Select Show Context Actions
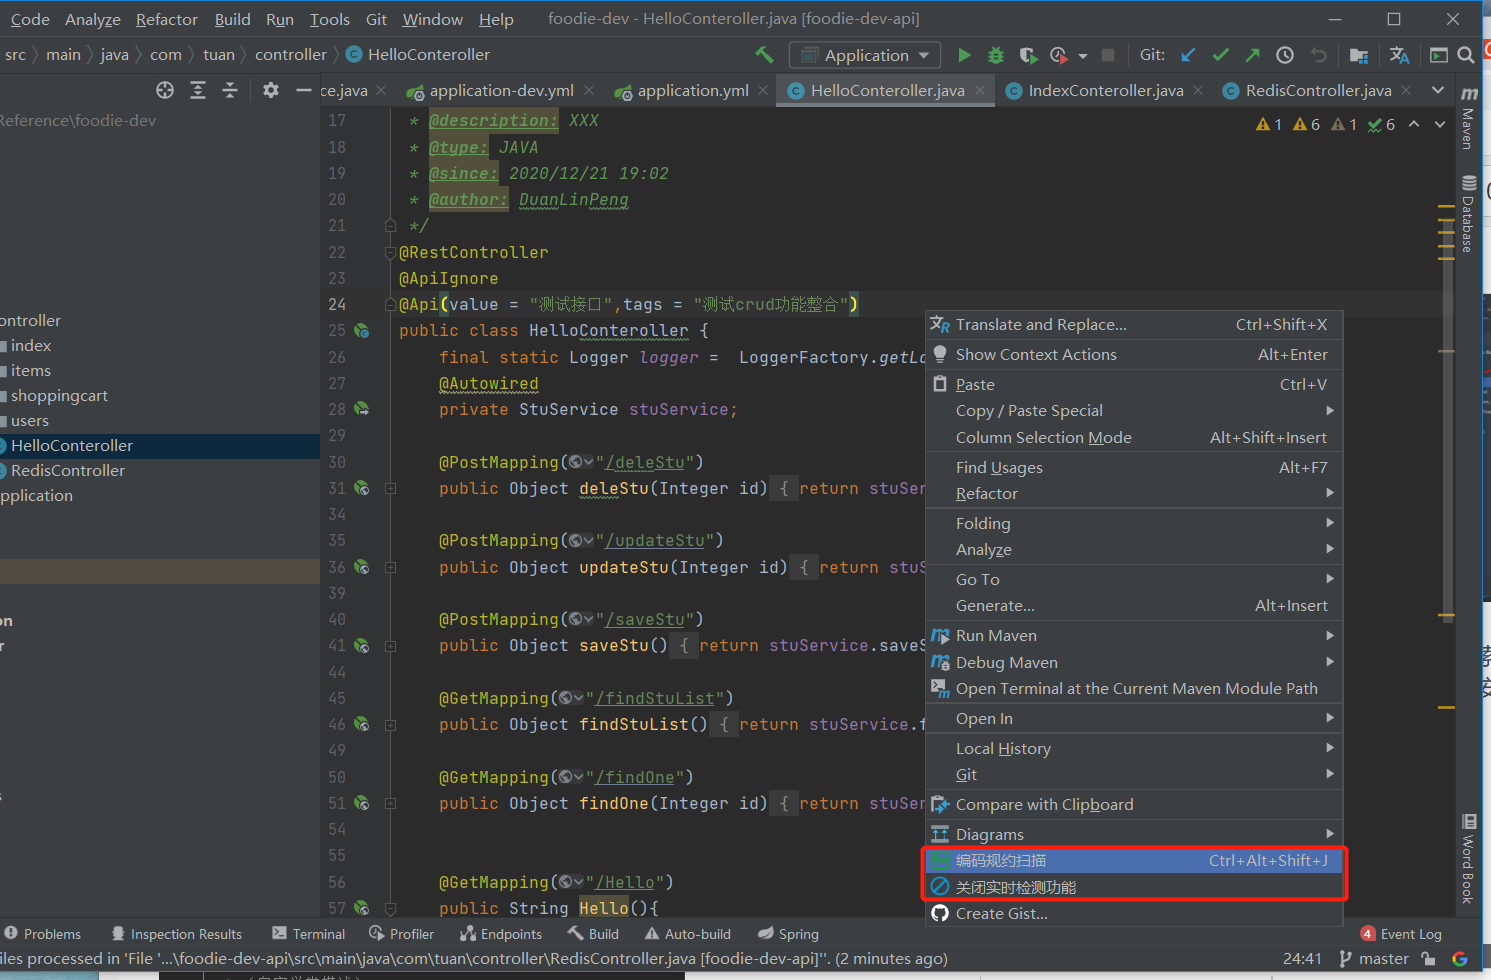The width and height of the screenshot is (1491, 980). click(1134, 355)
